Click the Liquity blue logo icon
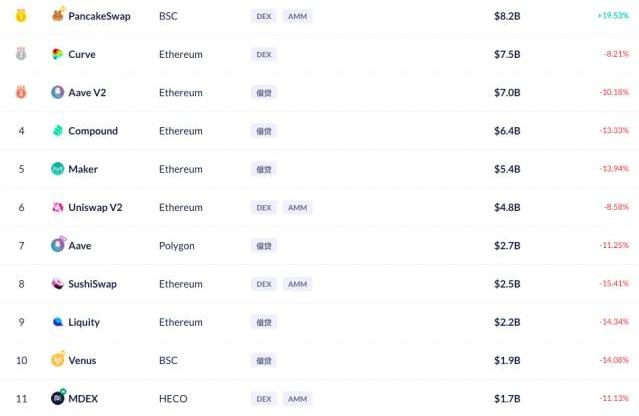Screen dimensions: 639x416 click(x=58, y=322)
